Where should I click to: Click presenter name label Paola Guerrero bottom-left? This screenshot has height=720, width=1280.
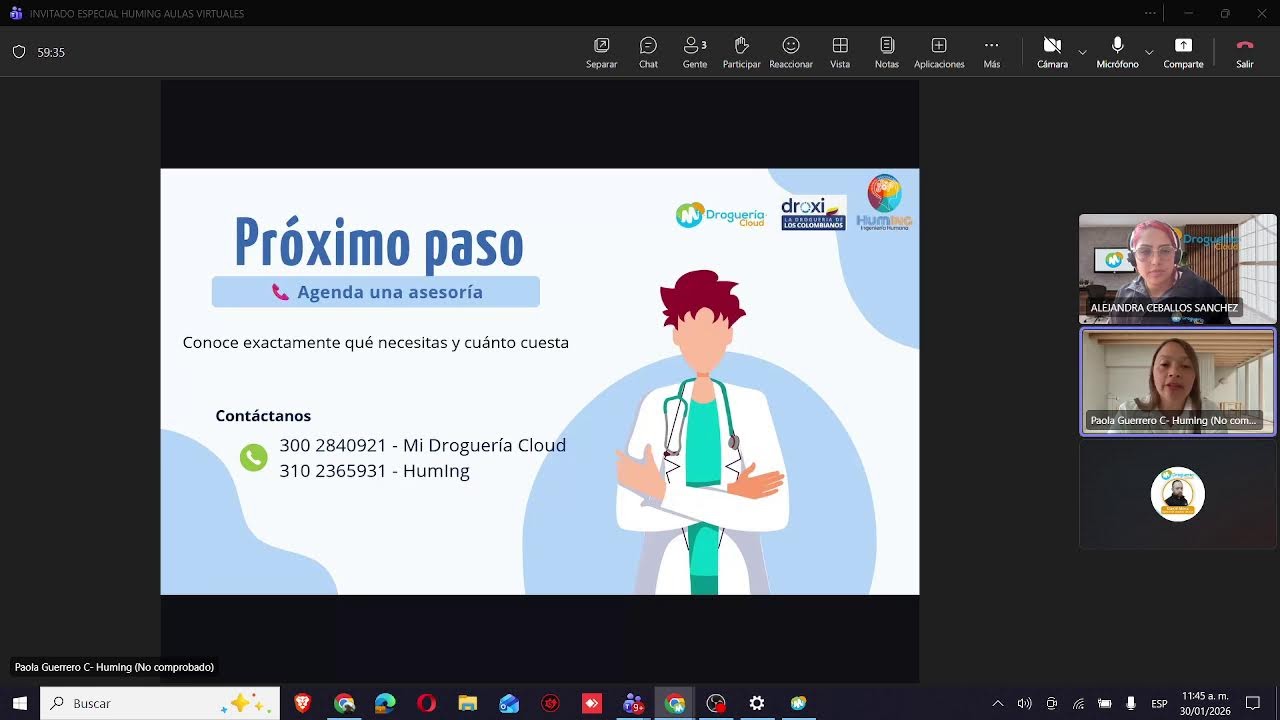[x=114, y=667]
